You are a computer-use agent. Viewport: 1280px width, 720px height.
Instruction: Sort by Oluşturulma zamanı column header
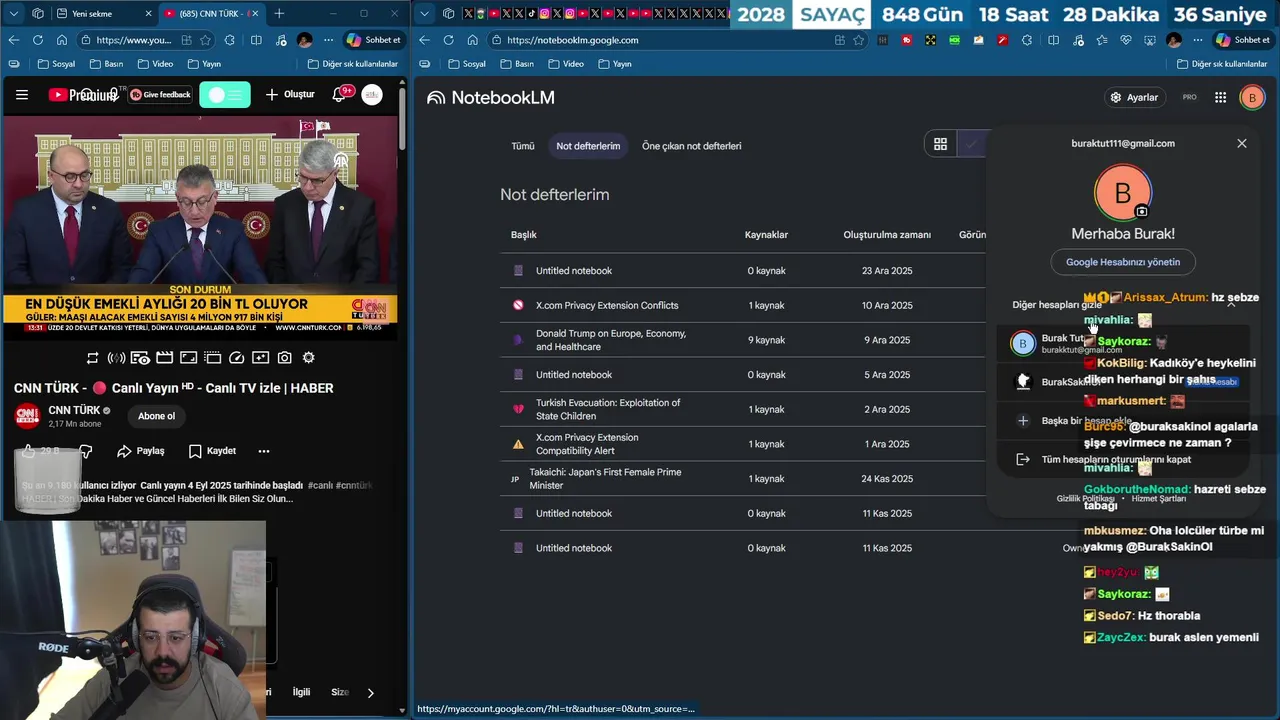[887, 235]
